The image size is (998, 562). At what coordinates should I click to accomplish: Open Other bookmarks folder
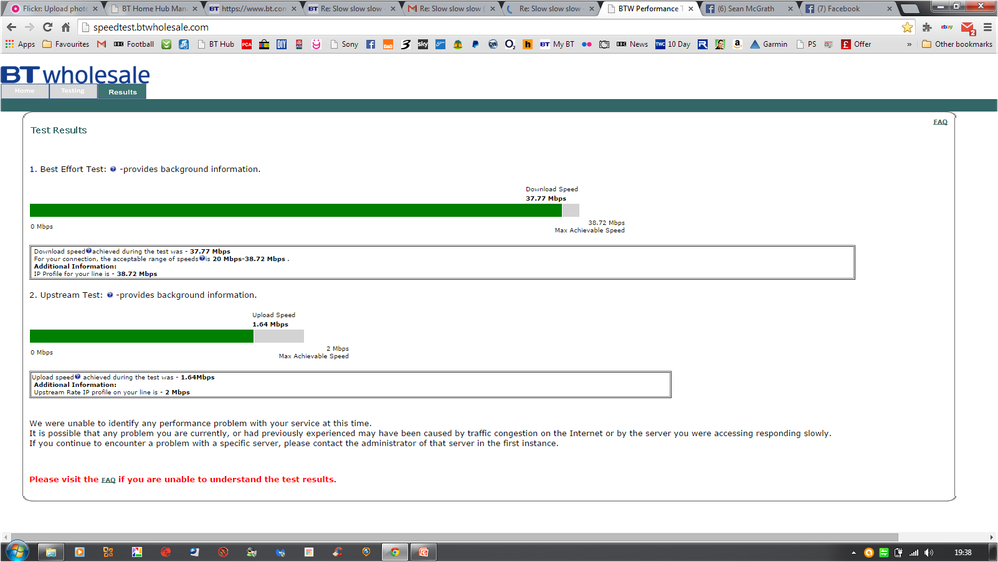[x=957, y=44]
